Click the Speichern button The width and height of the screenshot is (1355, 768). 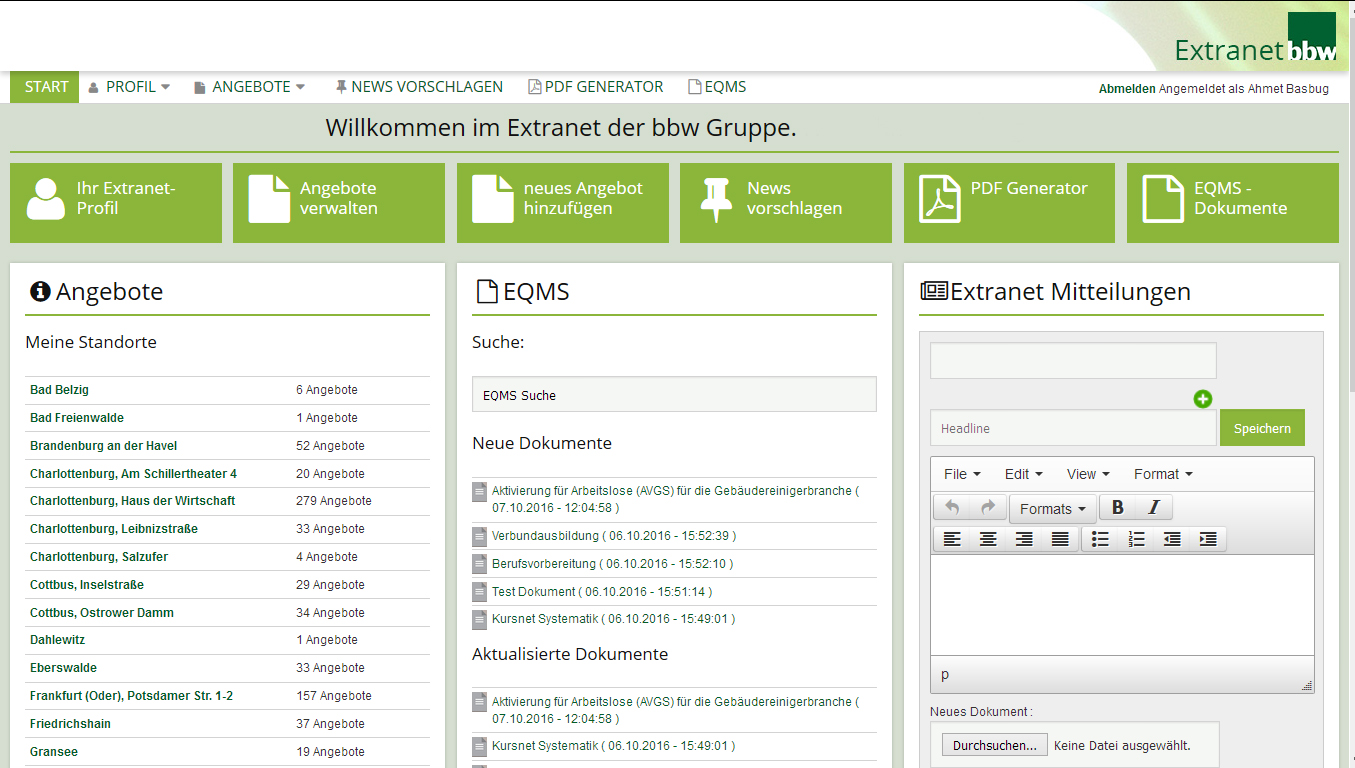1262,428
